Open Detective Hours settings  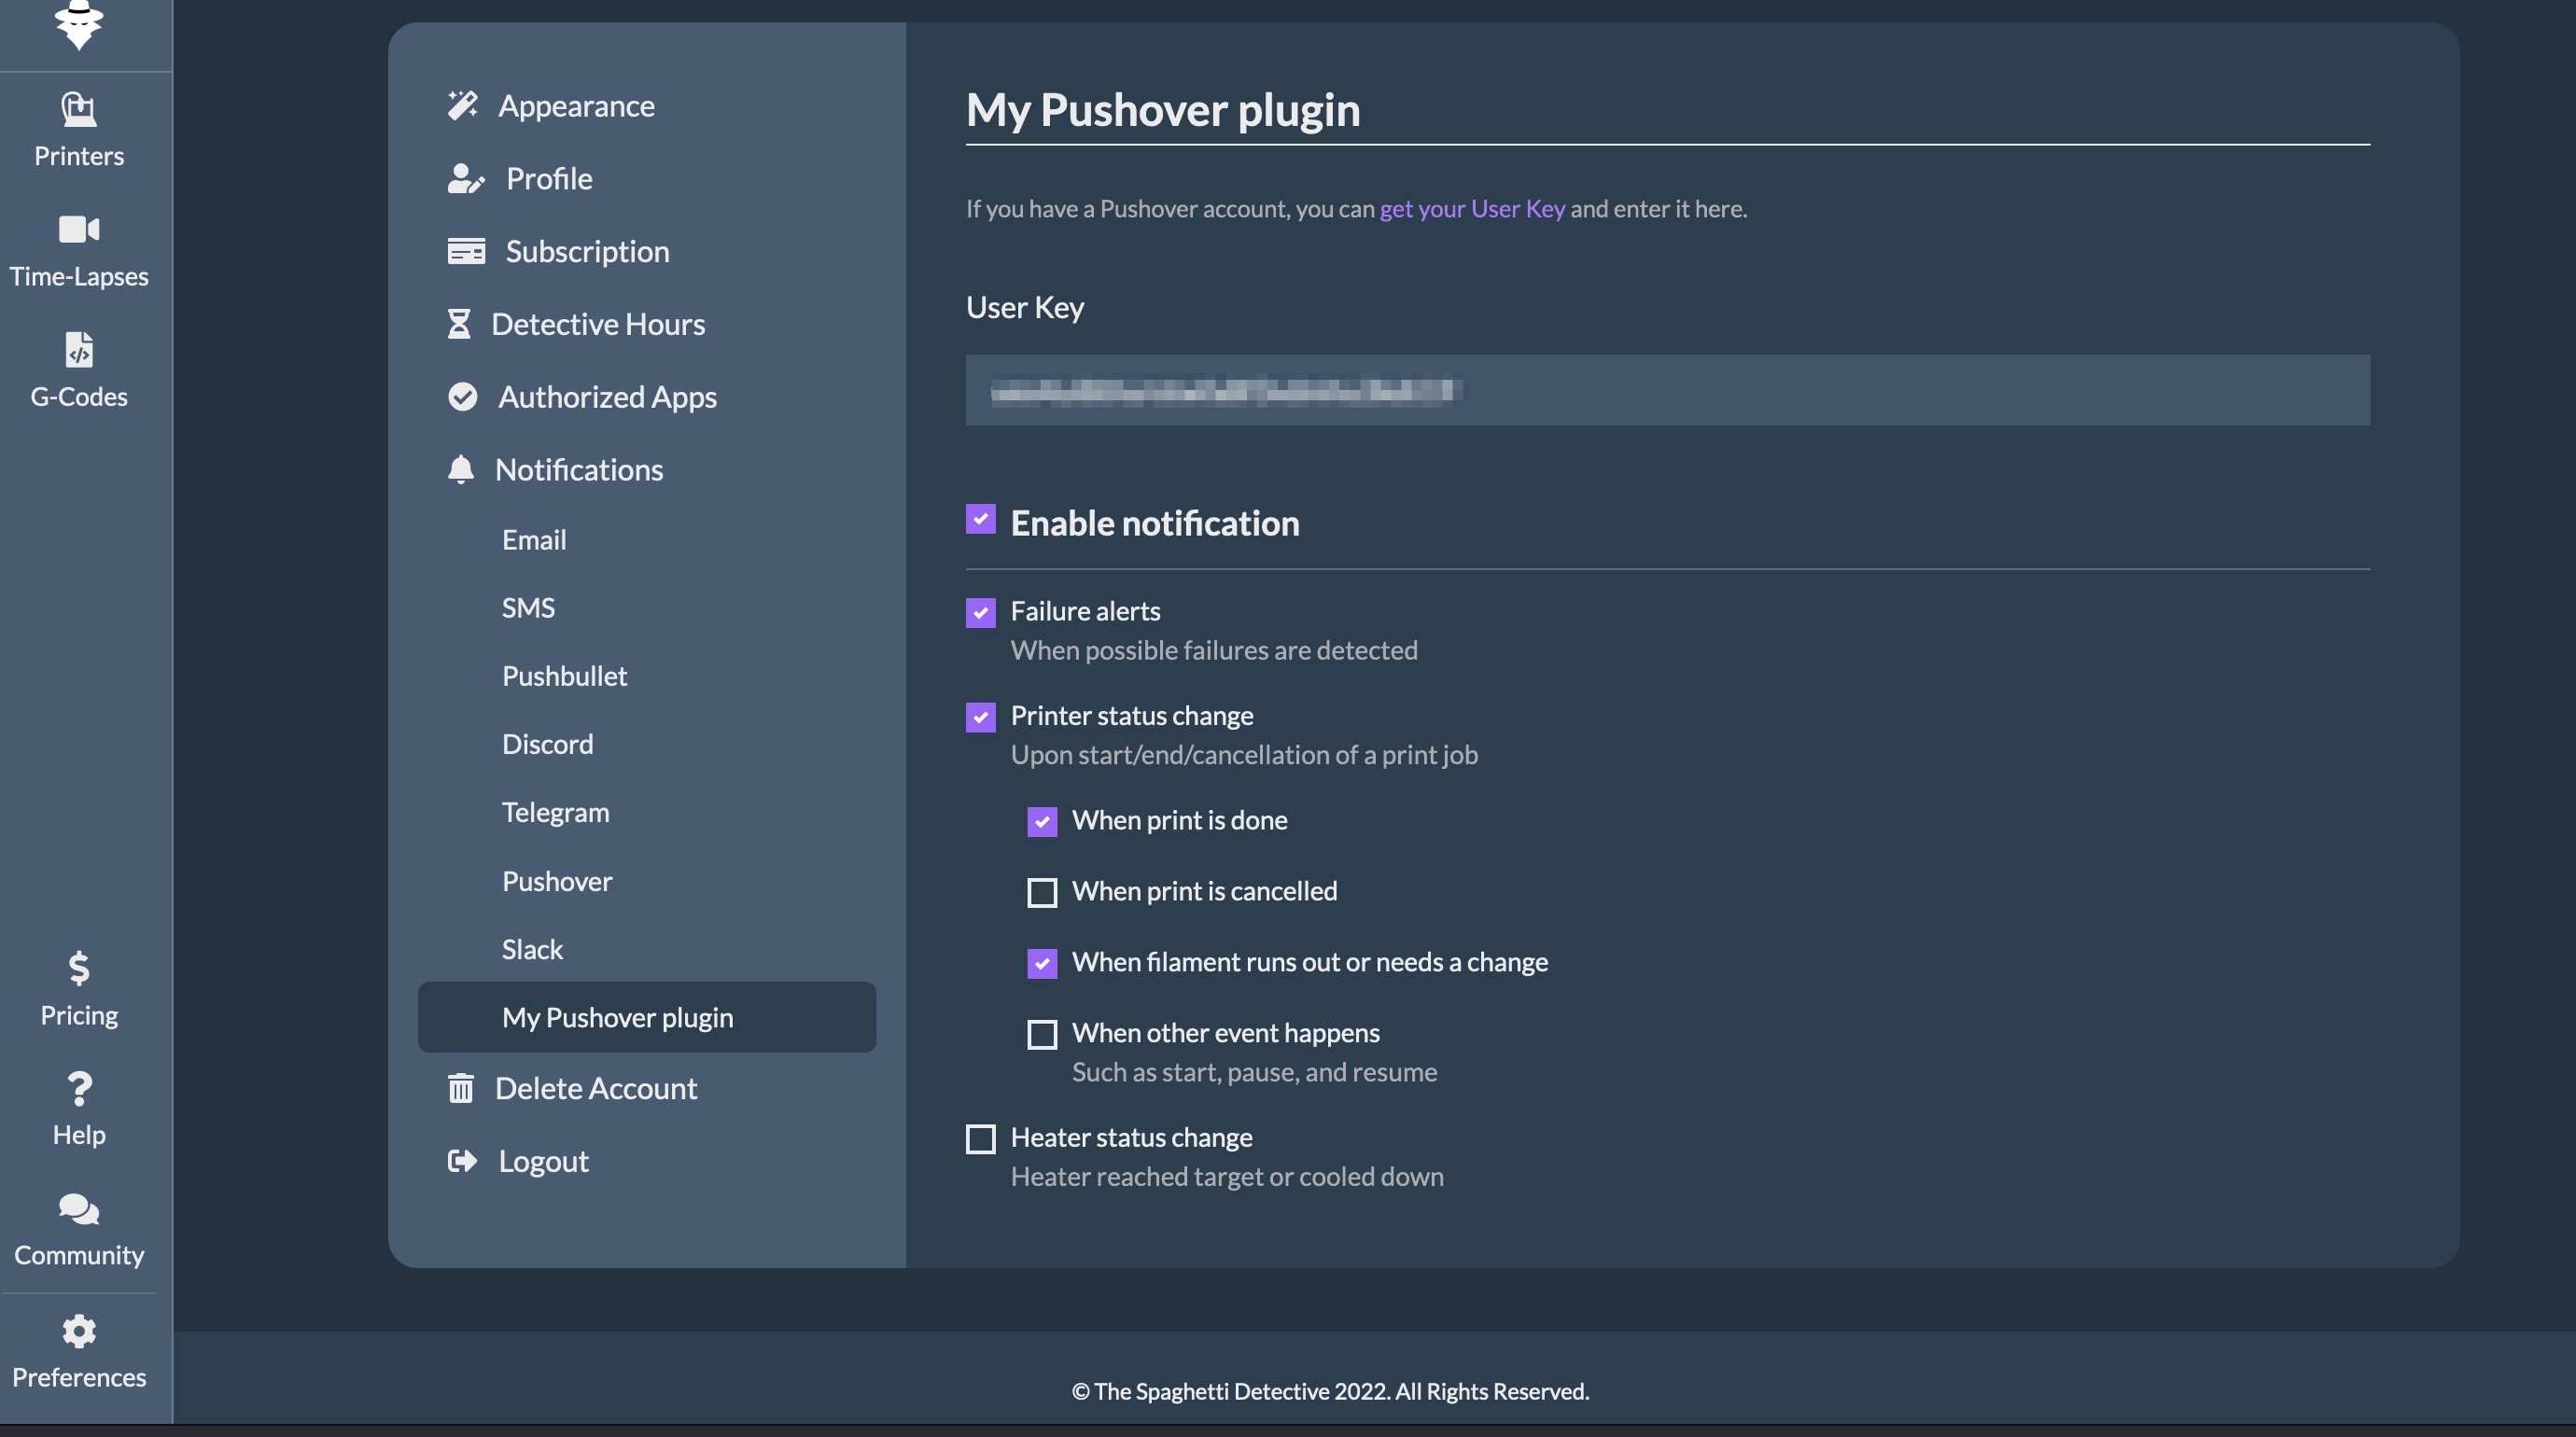(x=597, y=324)
